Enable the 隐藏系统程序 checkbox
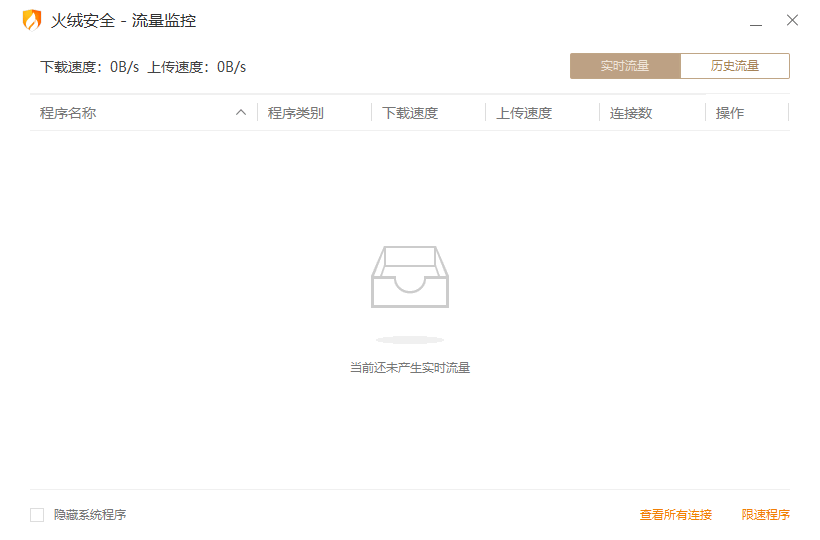This screenshot has height=540, width=820. coord(37,515)
